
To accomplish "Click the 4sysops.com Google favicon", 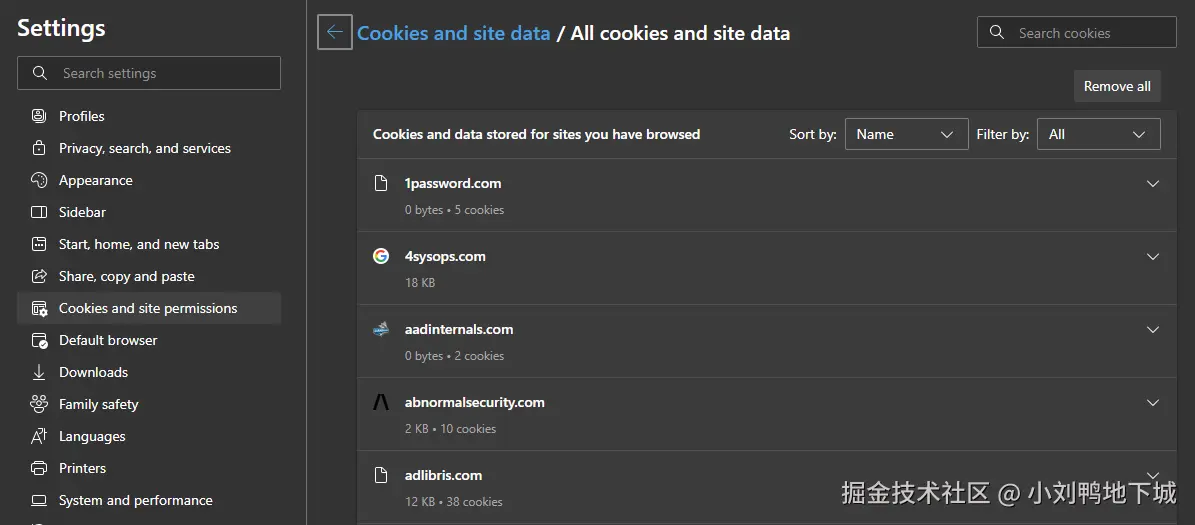I will [x=381, y=256].
